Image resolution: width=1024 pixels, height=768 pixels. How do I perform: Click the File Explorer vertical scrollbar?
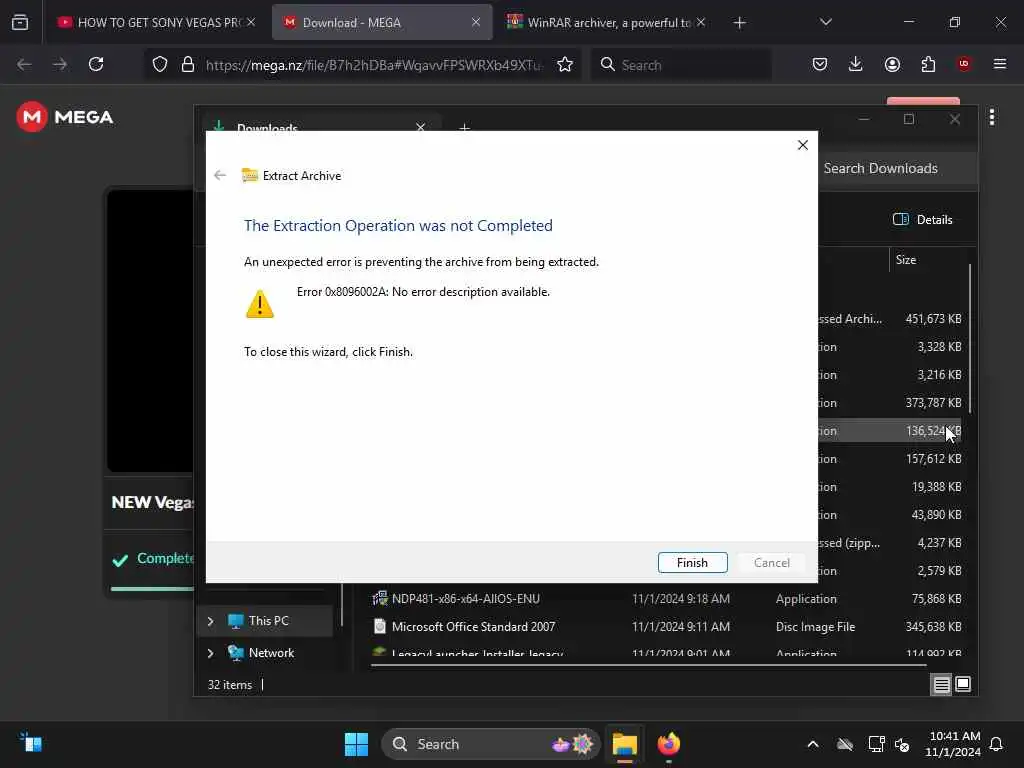[x=970, y=338]
